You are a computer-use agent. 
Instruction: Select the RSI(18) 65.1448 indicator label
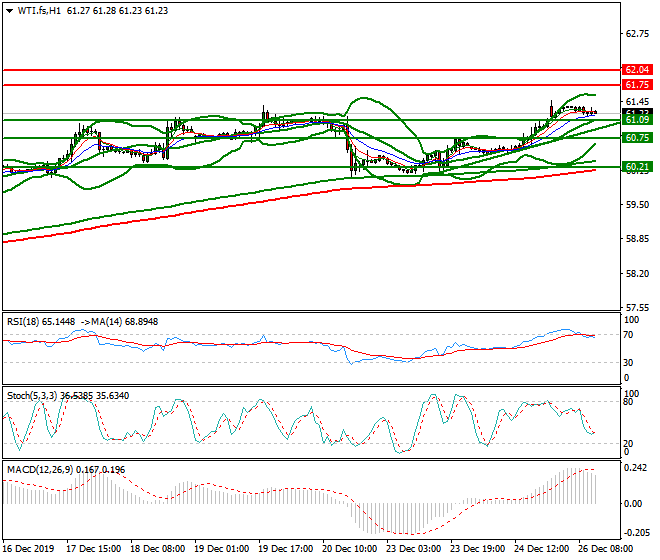pyautogui.click(x=41, y=322)
